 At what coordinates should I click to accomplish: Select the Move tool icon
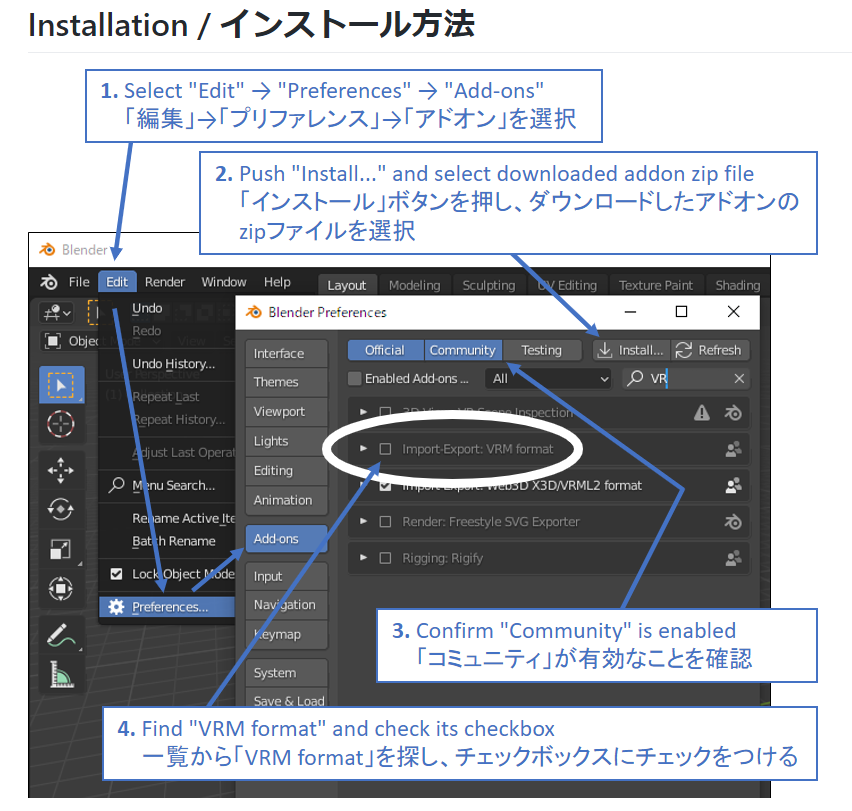tap(61, 470)
